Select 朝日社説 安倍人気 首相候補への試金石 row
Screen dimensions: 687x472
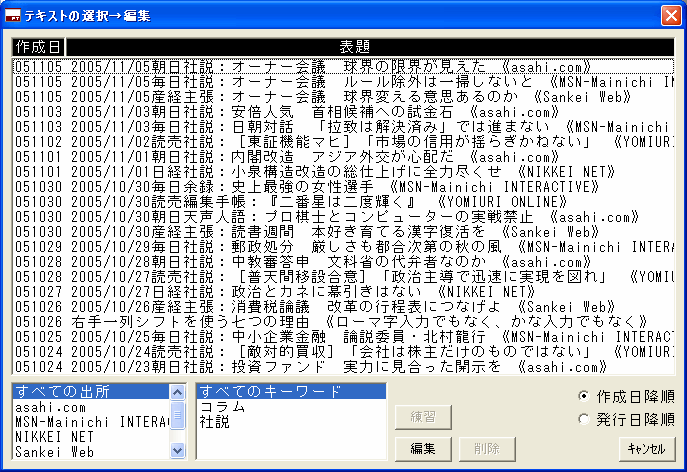(x=344, y=112)
